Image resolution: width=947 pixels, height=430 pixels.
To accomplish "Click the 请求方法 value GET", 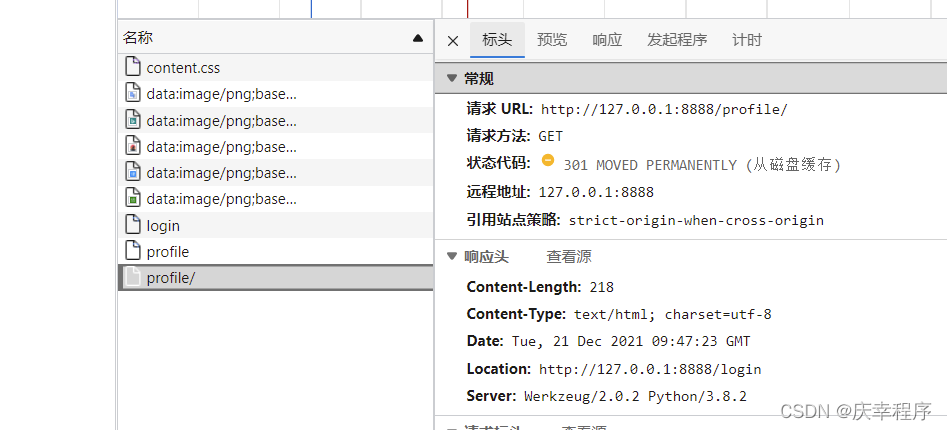I will coord(551,136).
